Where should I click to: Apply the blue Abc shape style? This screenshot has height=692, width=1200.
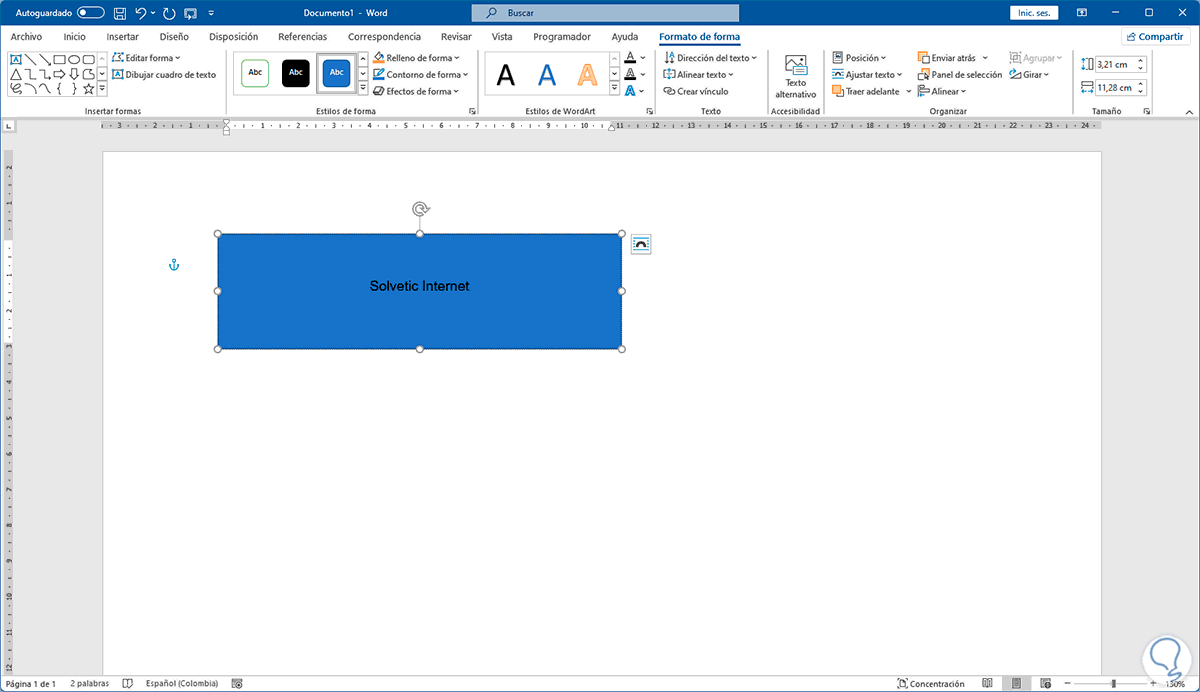click(x=336, y=73)
